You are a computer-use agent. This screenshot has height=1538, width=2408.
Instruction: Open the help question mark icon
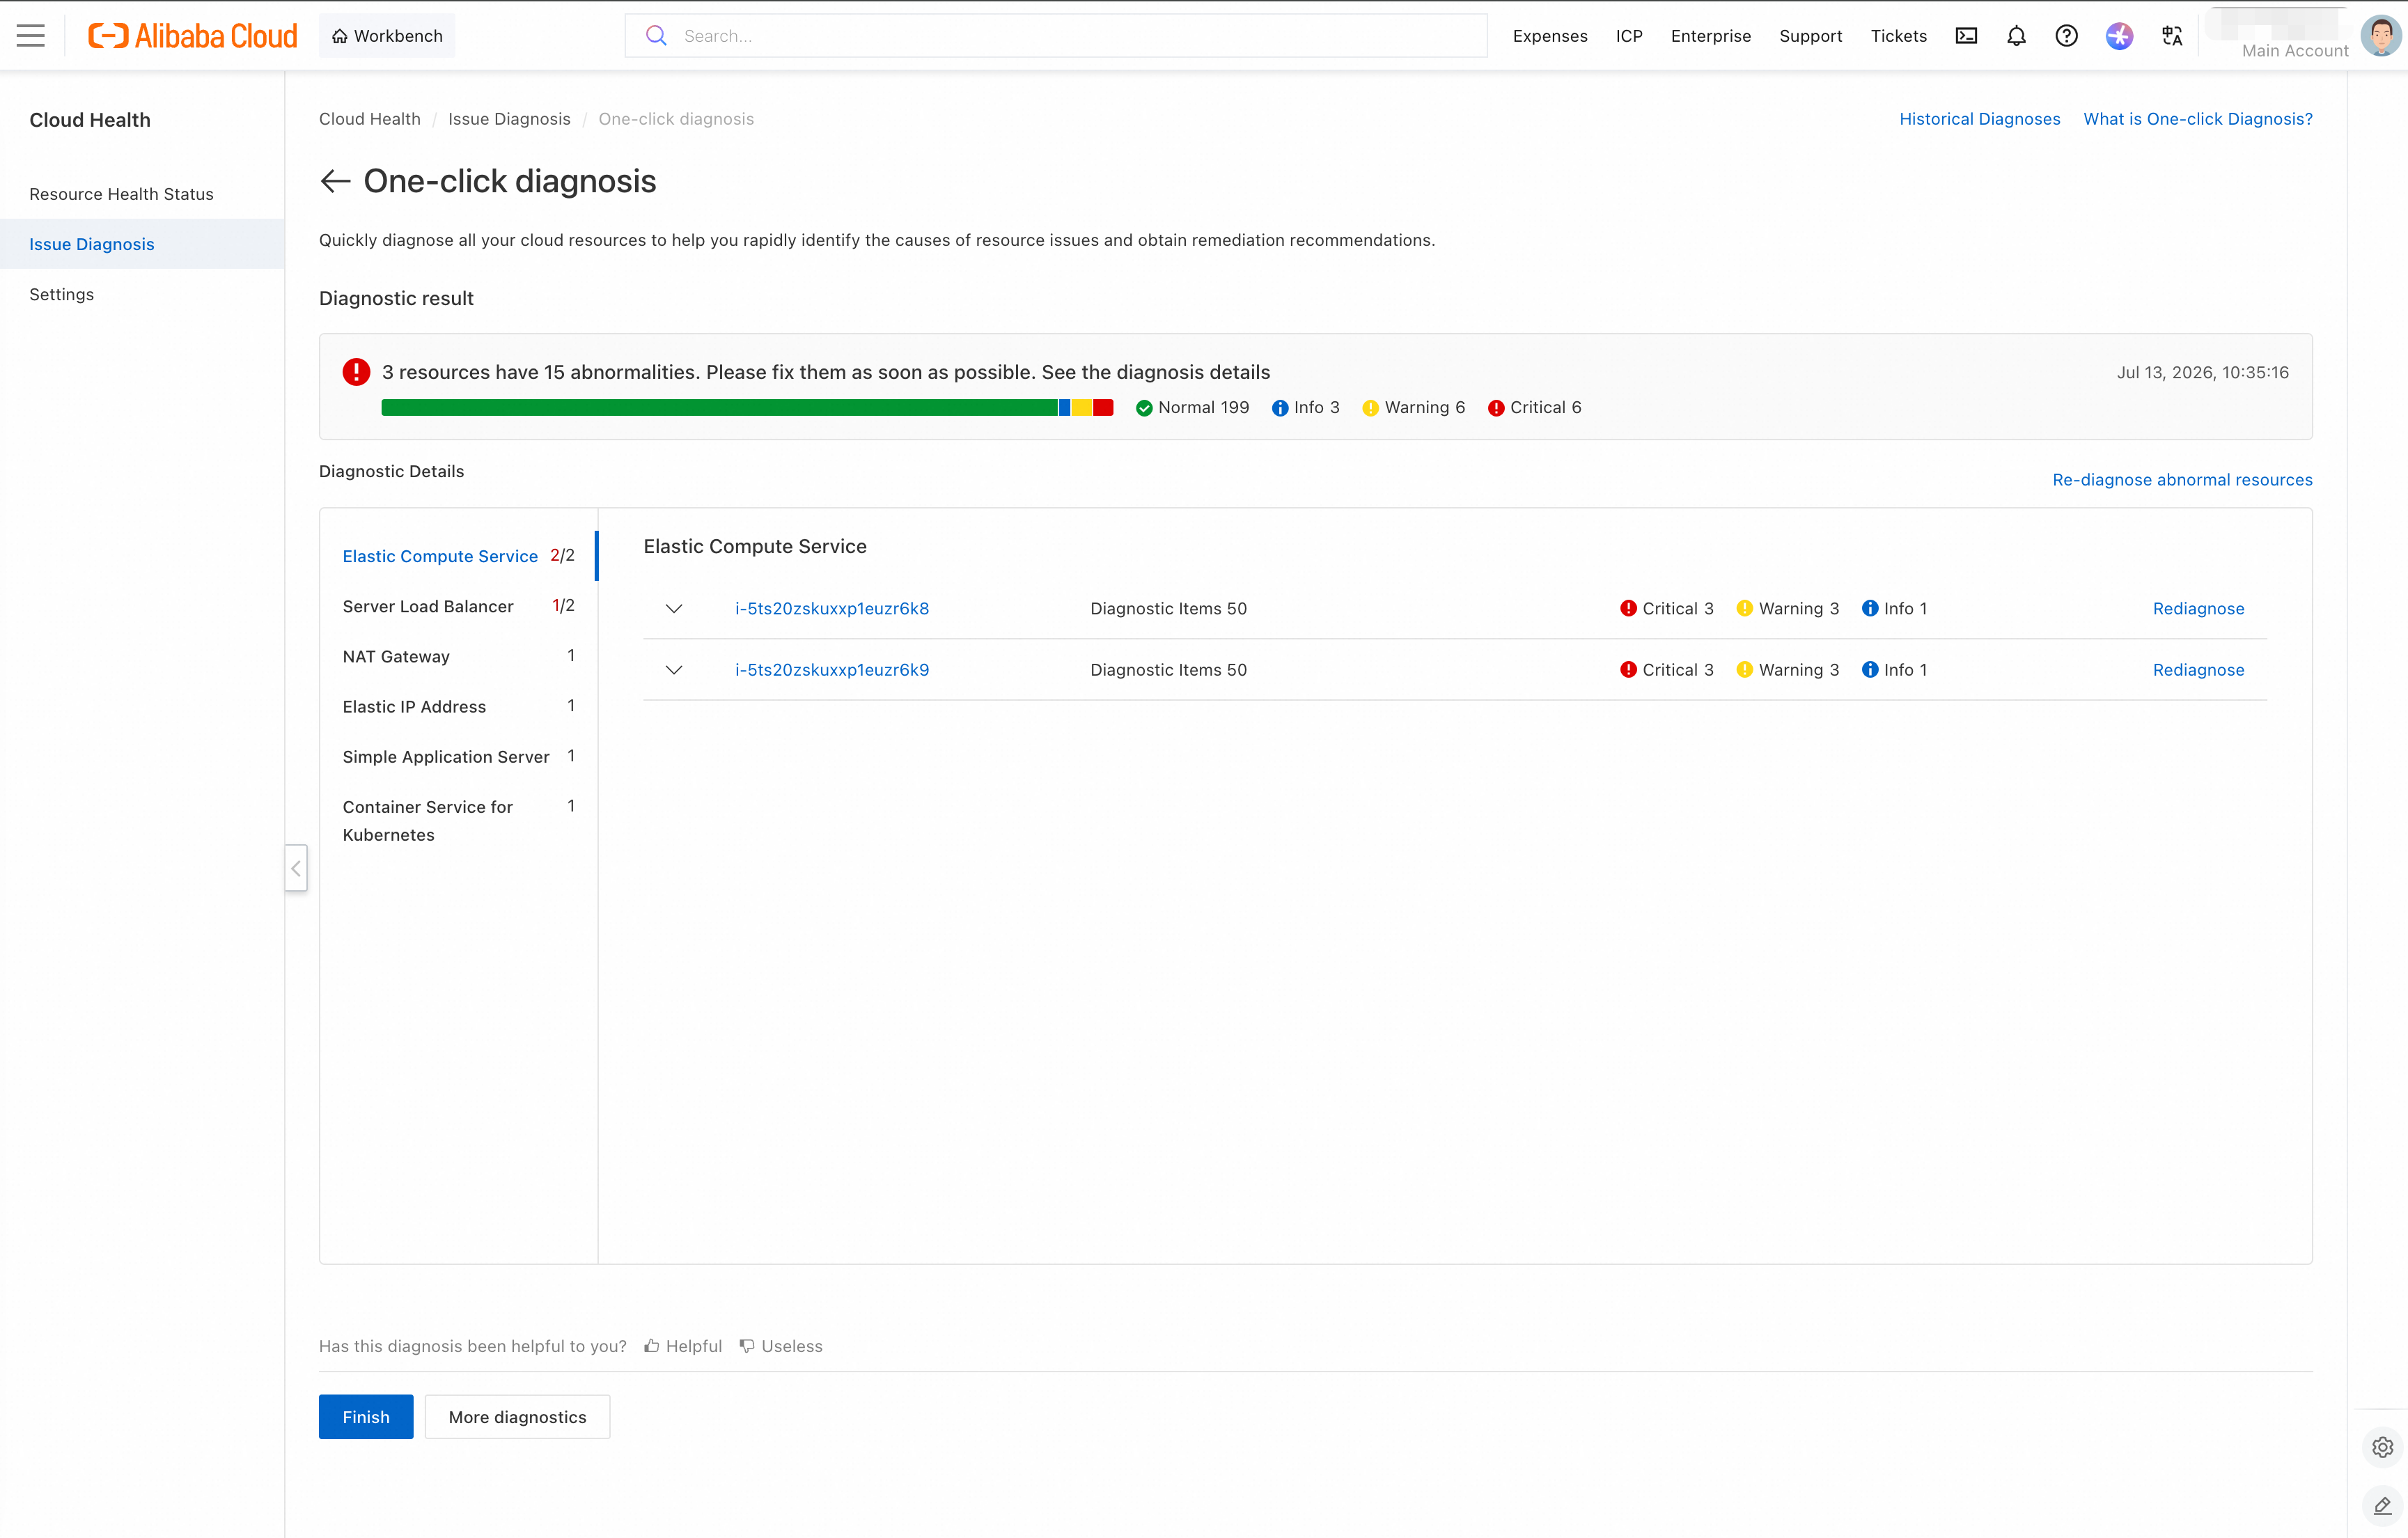2066,36
